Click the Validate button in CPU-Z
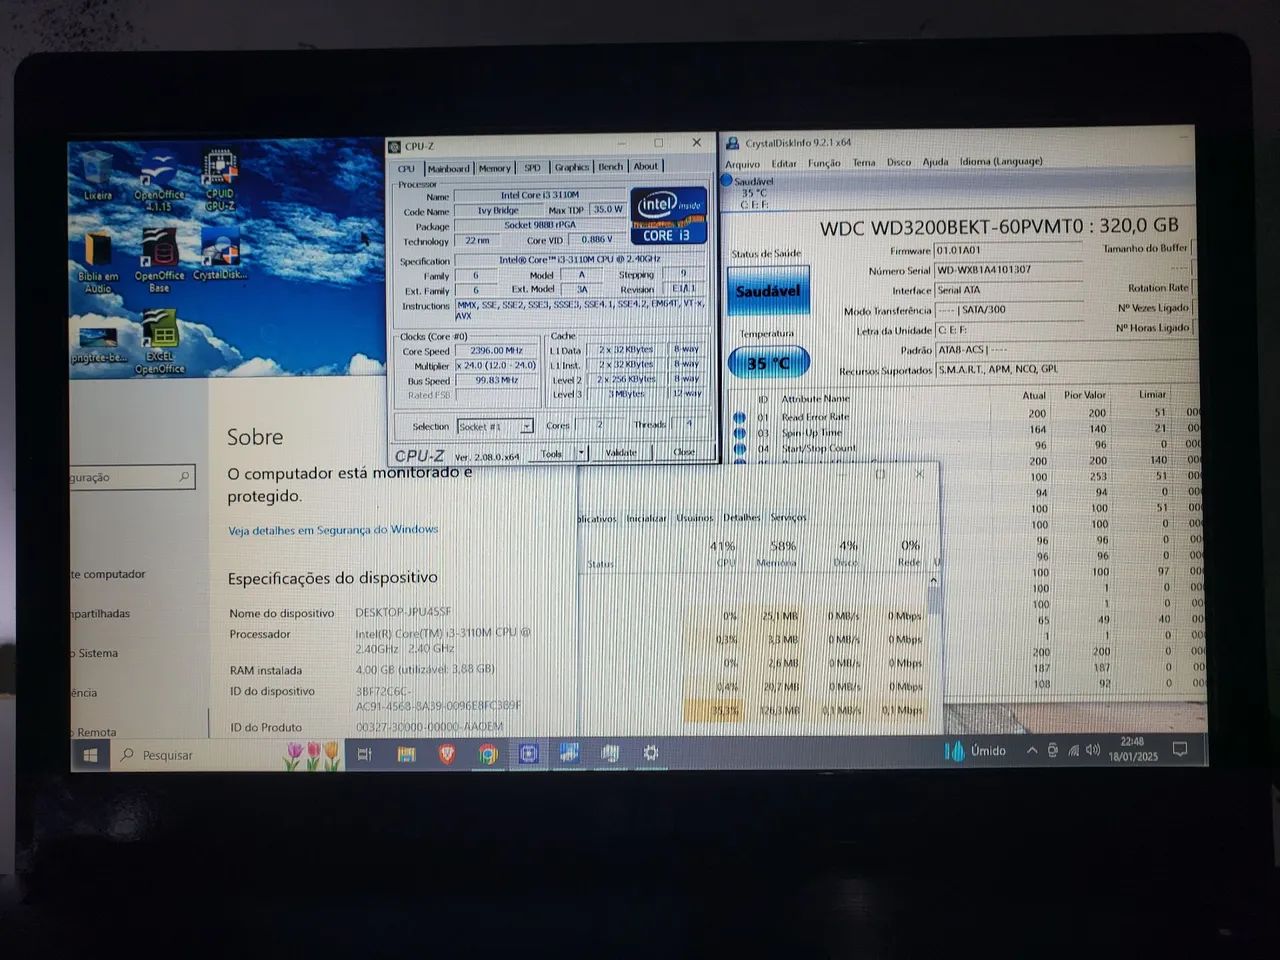 (622, 452)
